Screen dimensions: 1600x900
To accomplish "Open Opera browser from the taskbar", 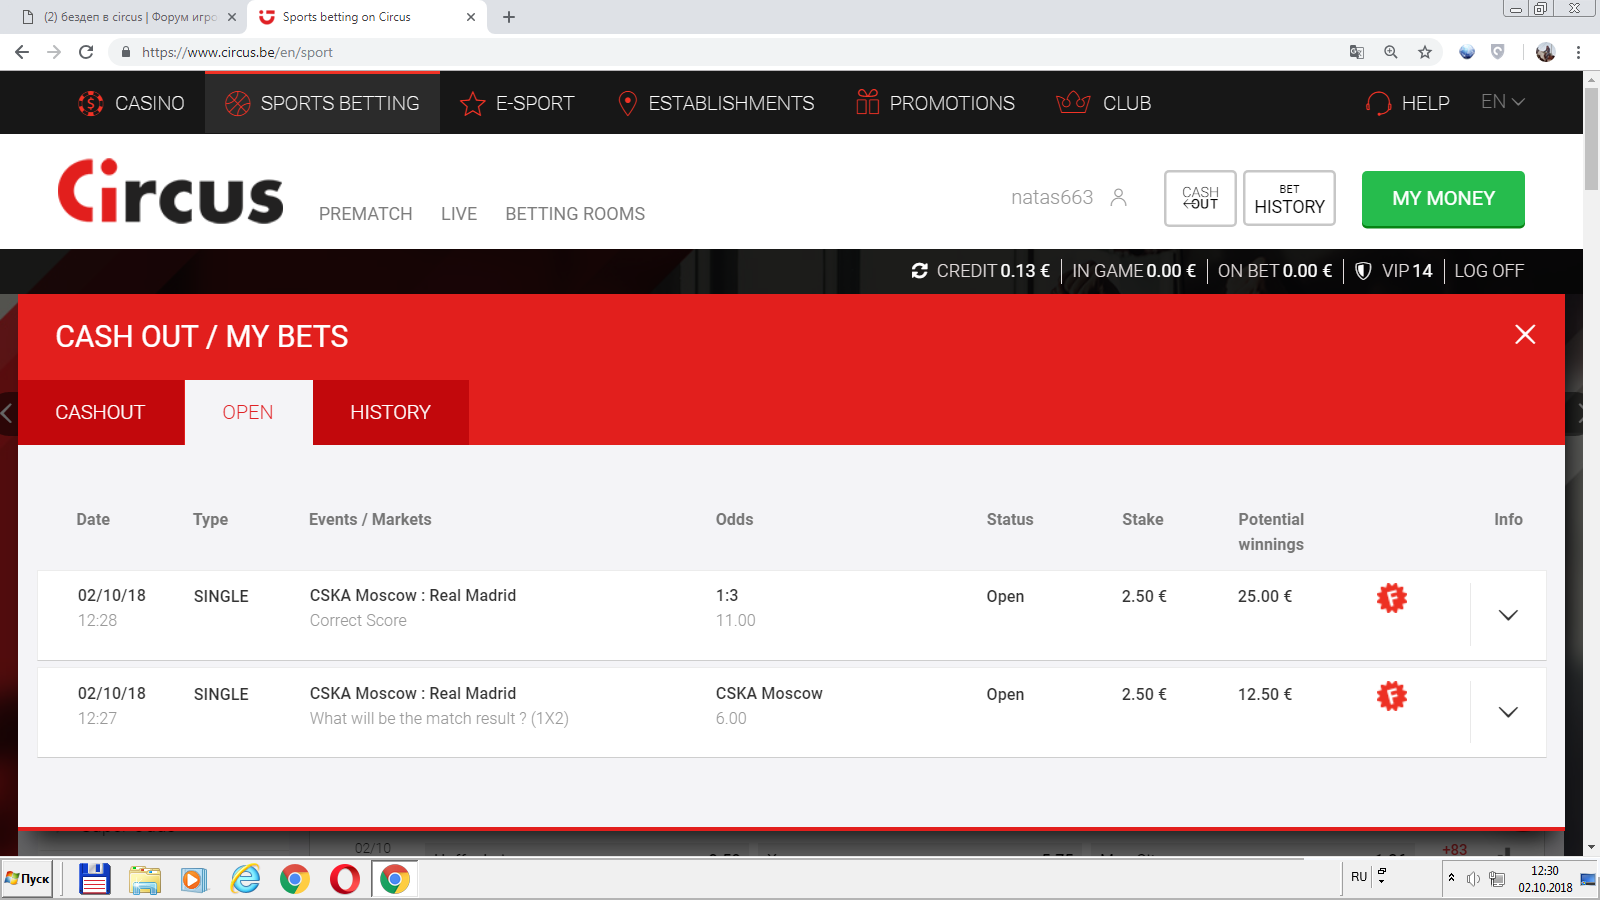I will [x=344, y=879].
